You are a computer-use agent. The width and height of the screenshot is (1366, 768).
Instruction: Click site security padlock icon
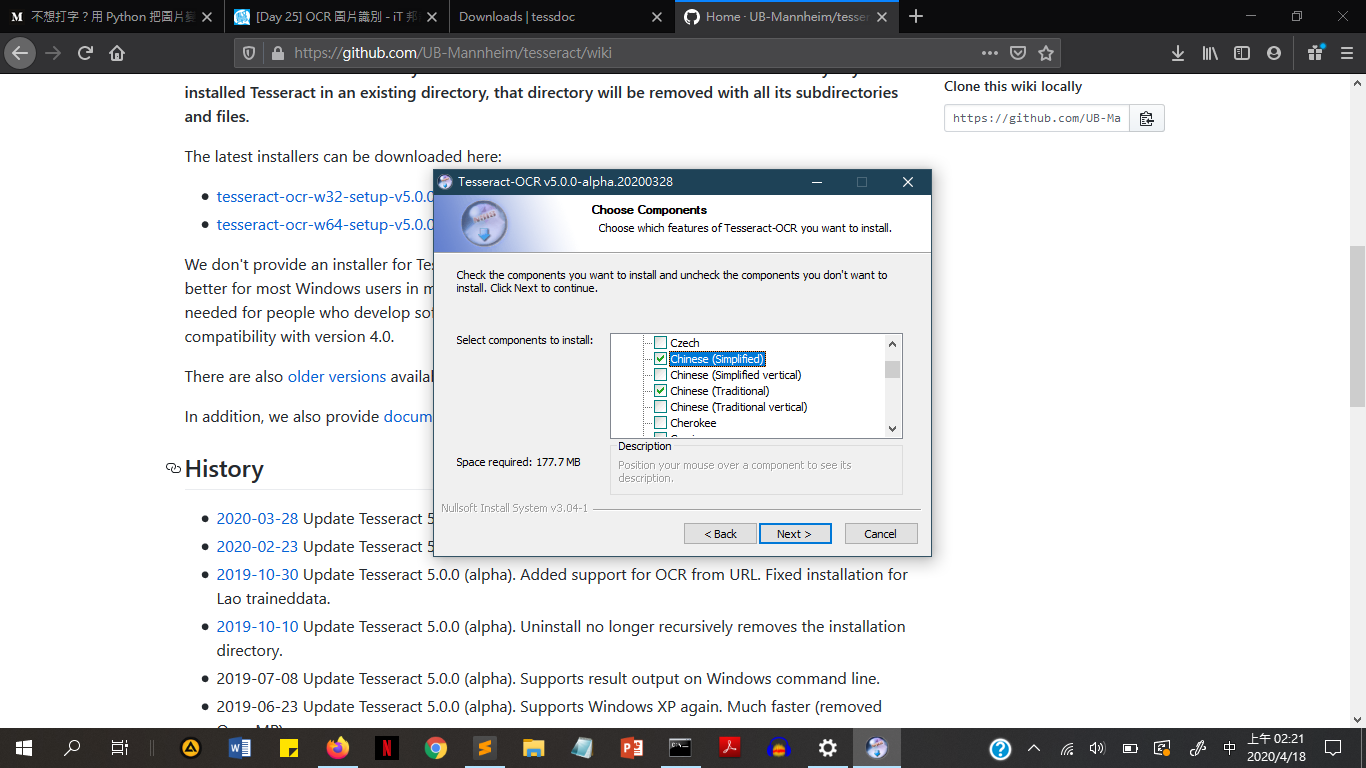pos(277,53)
